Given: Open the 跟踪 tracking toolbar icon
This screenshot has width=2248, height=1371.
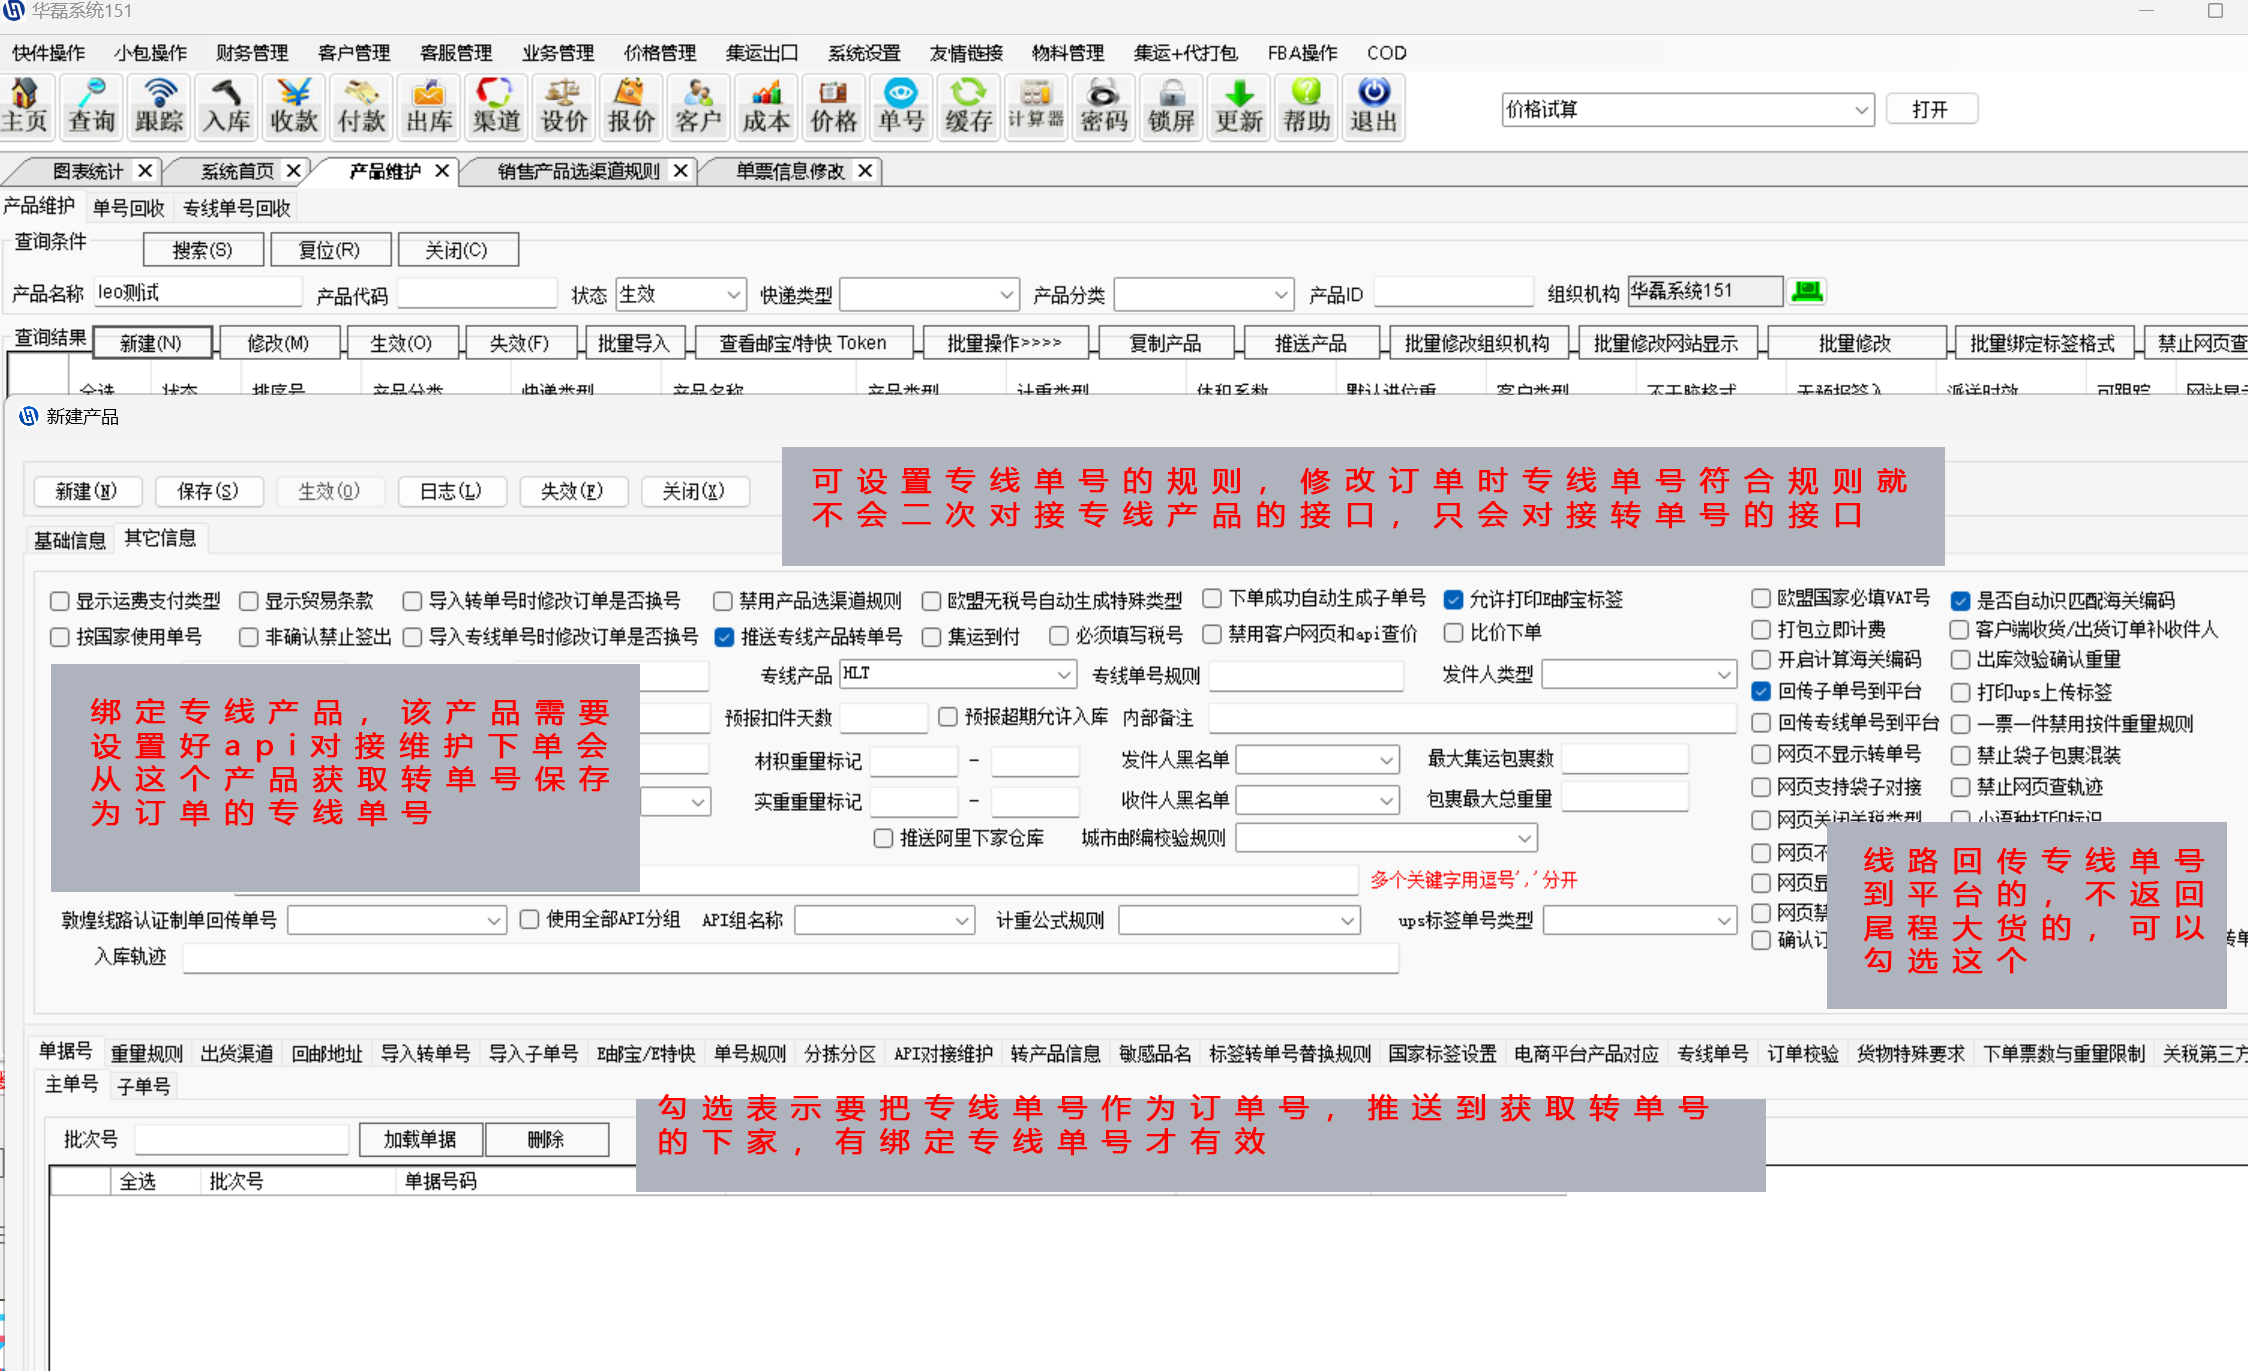Looking at the screenshot, I should point(159,106).
